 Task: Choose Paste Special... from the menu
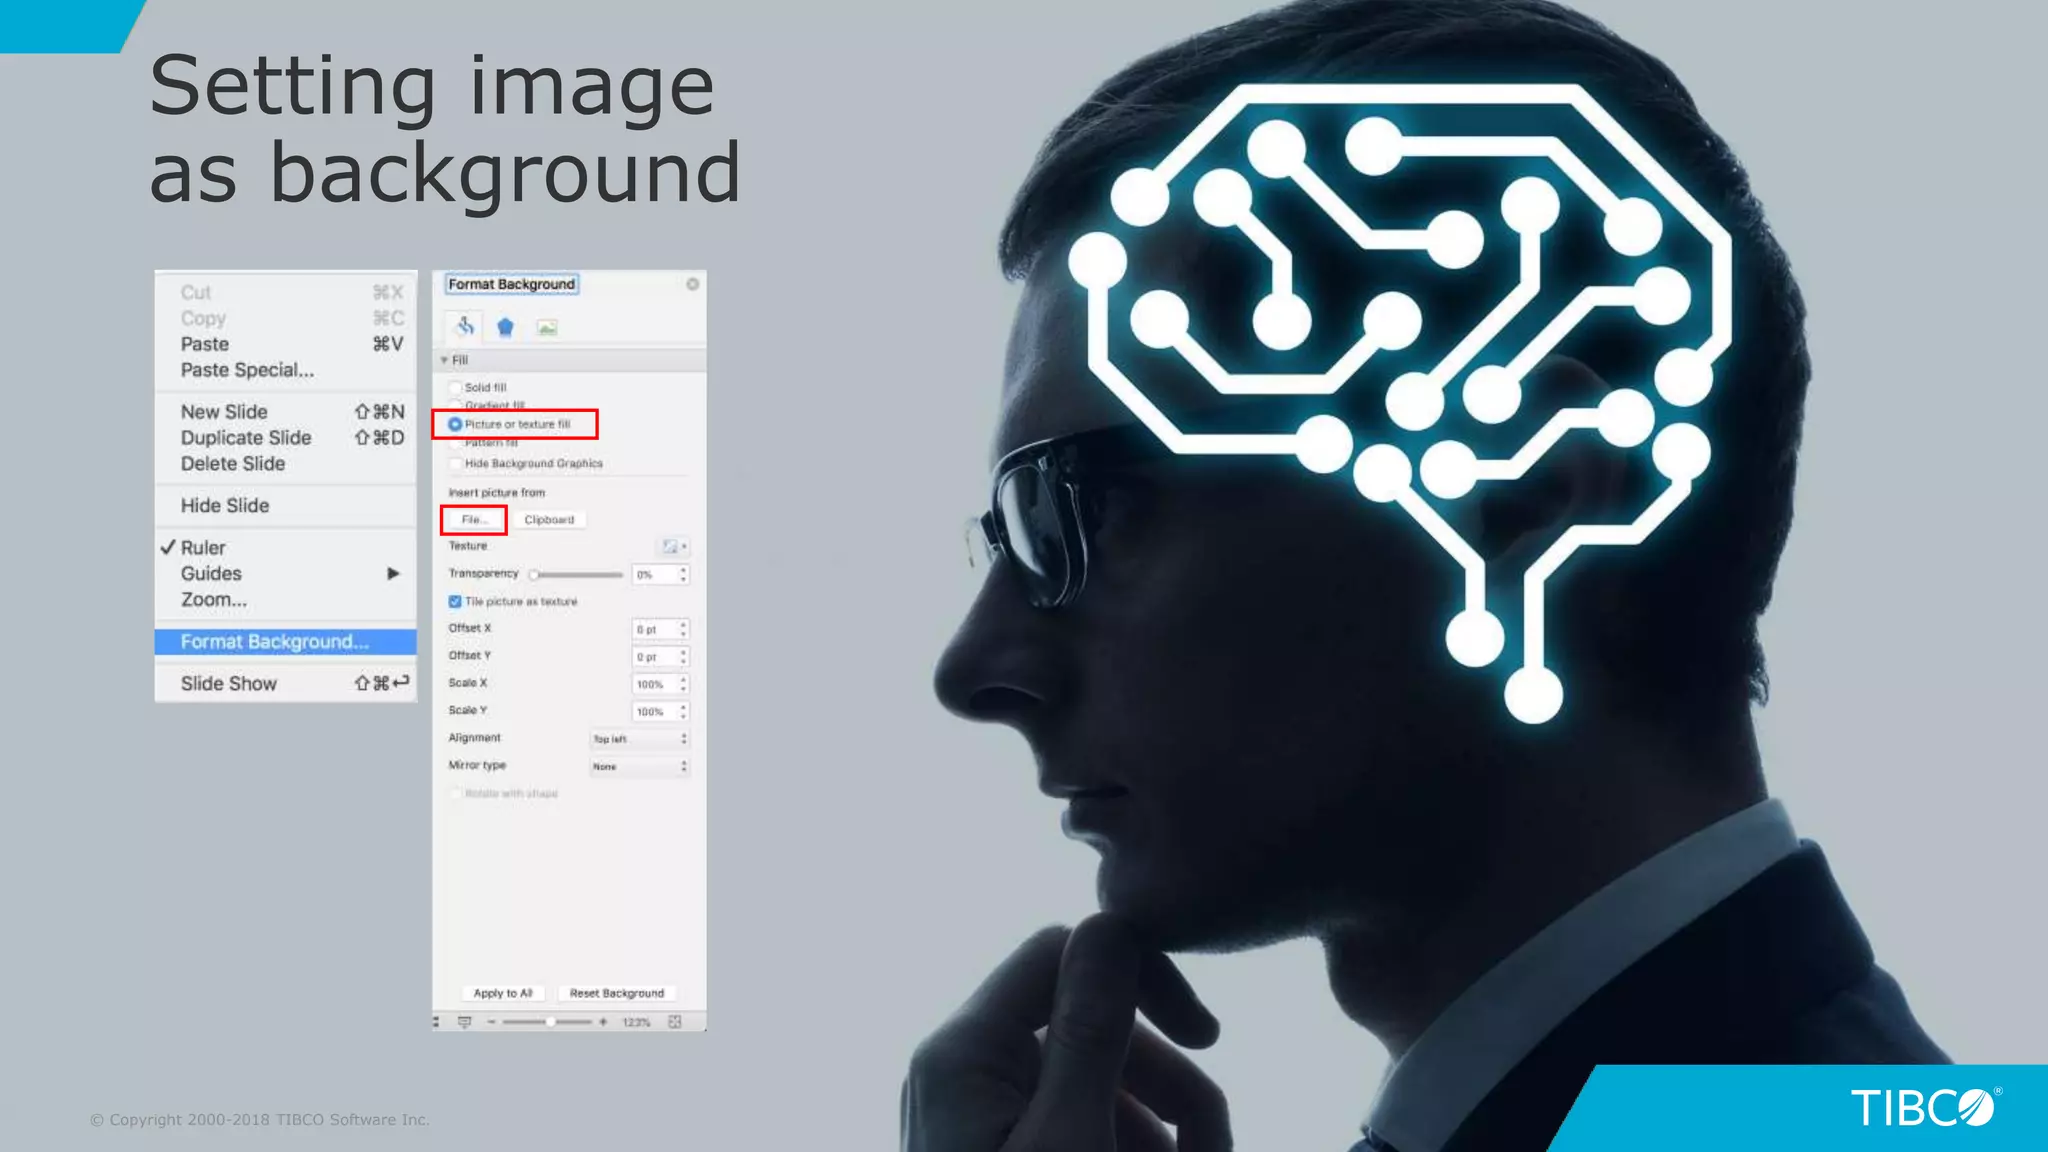(286, 370)
